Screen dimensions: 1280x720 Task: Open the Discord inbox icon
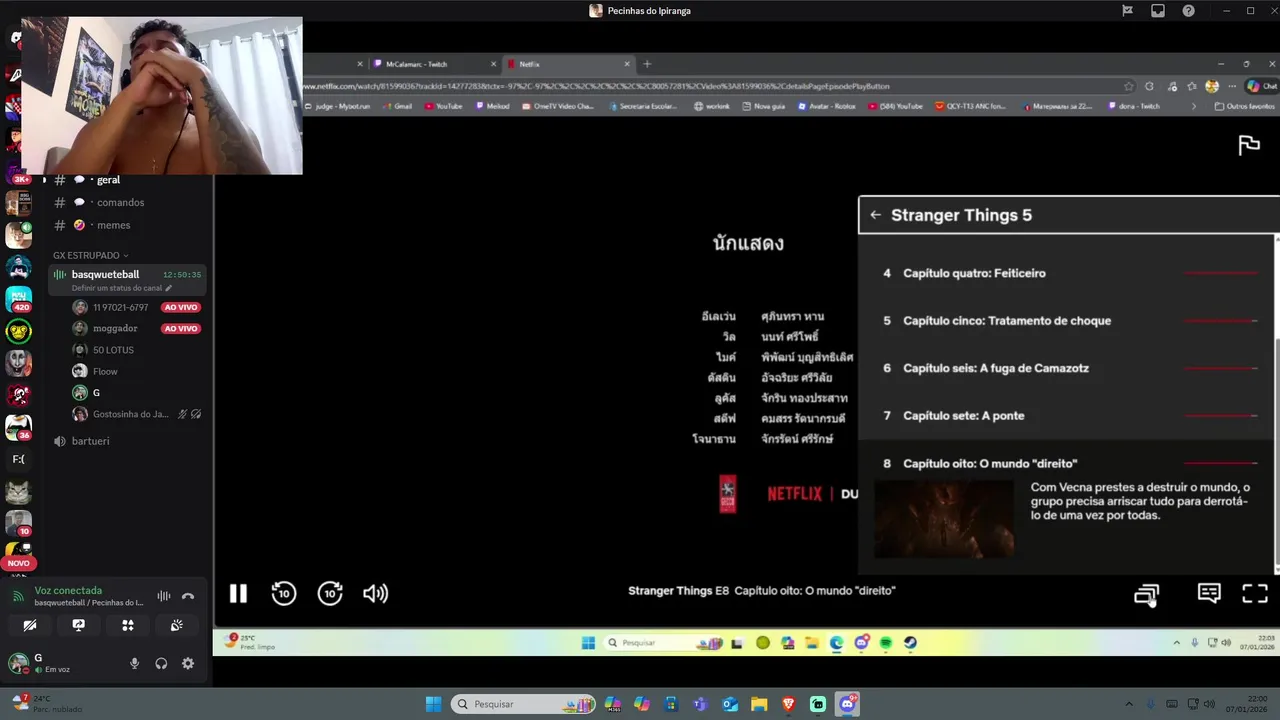(x=1158, y=11)
